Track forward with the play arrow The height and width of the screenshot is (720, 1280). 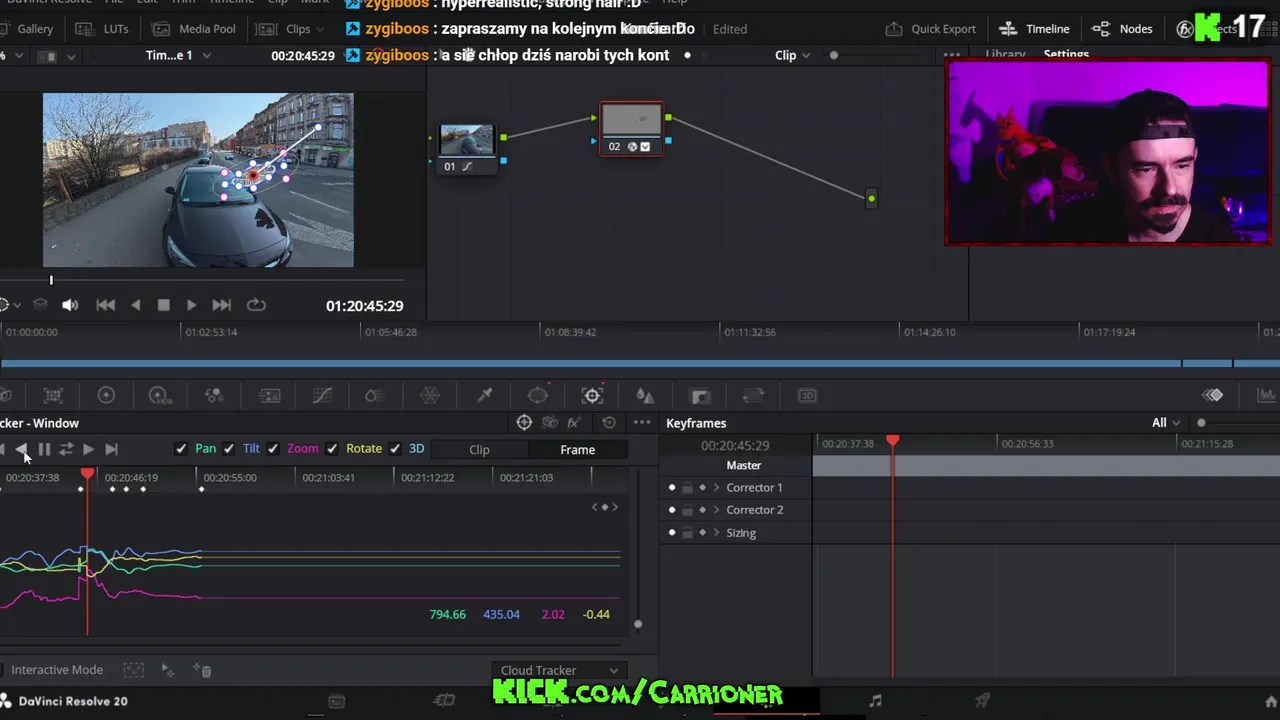pos(88,450)
